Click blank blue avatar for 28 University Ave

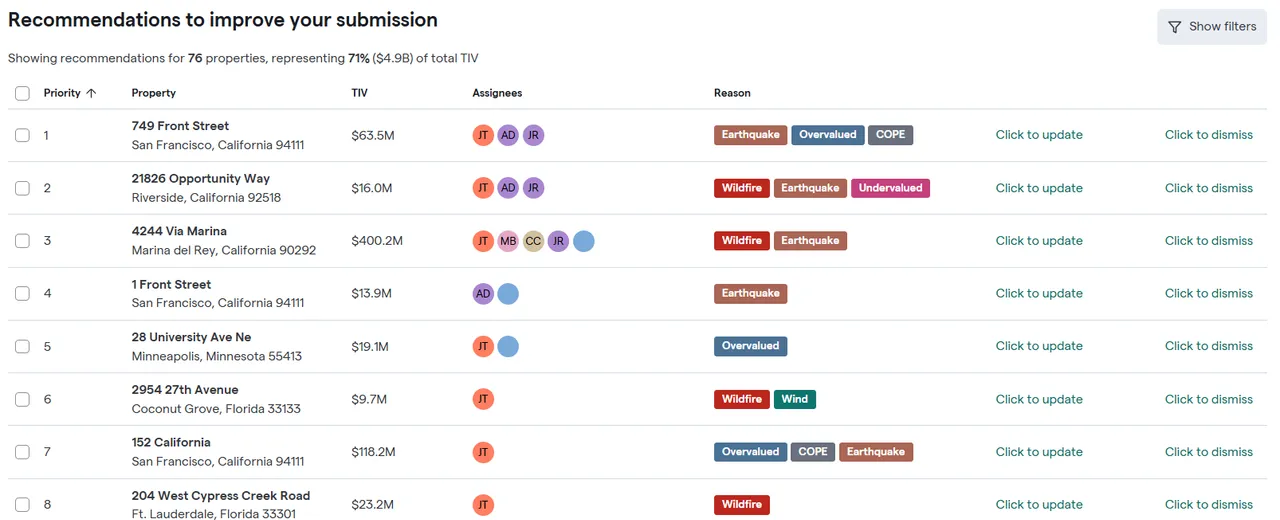pos(508,346)
